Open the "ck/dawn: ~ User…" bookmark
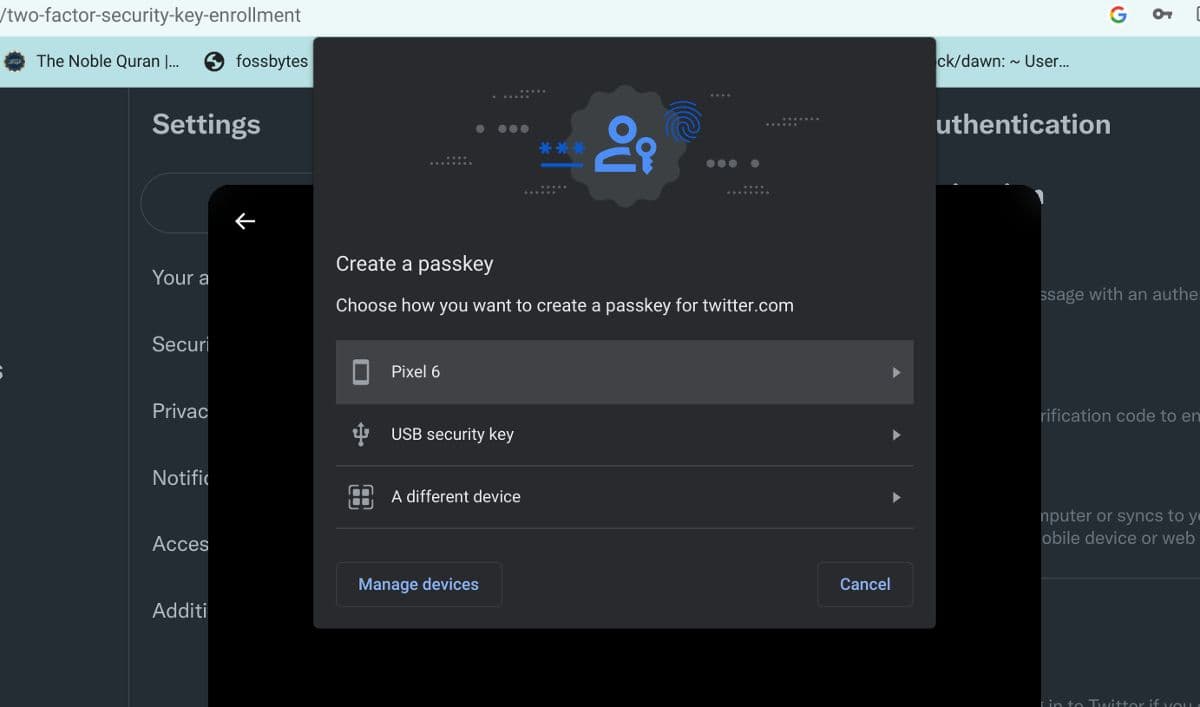This screenshot has height=707, width=1200. pos(1002,61)
